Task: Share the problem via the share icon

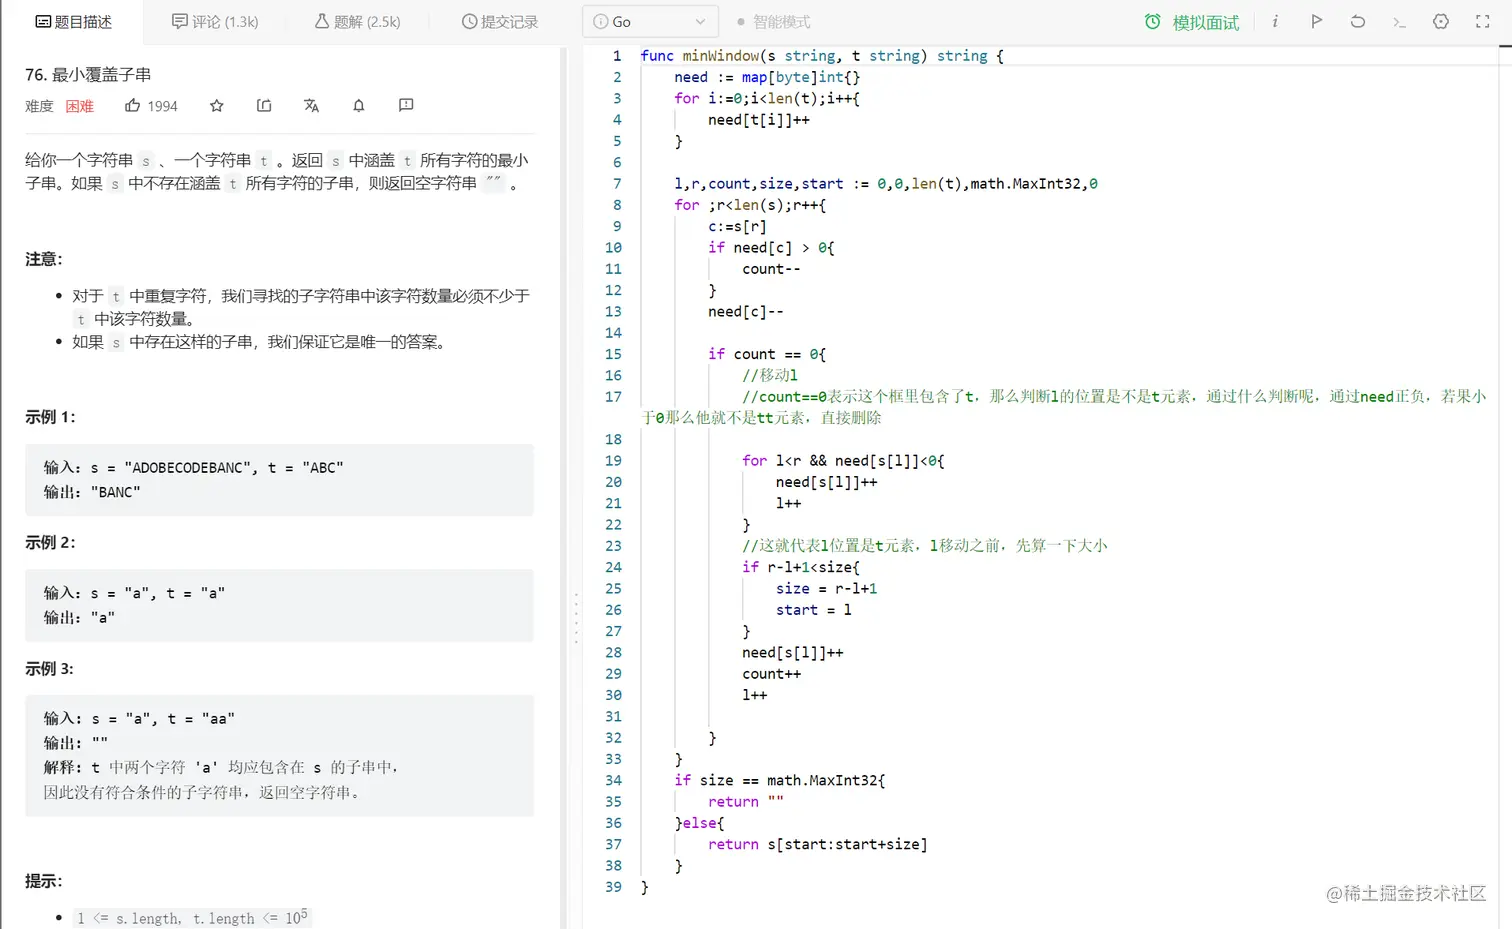Action: click(264, 106)
